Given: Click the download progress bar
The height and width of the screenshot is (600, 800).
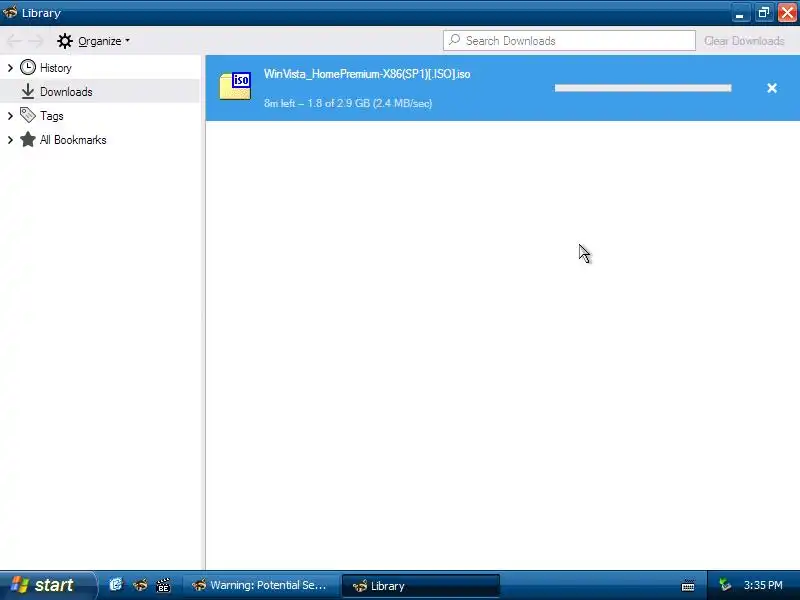Looking at the screenshot, I should point(643,88).
